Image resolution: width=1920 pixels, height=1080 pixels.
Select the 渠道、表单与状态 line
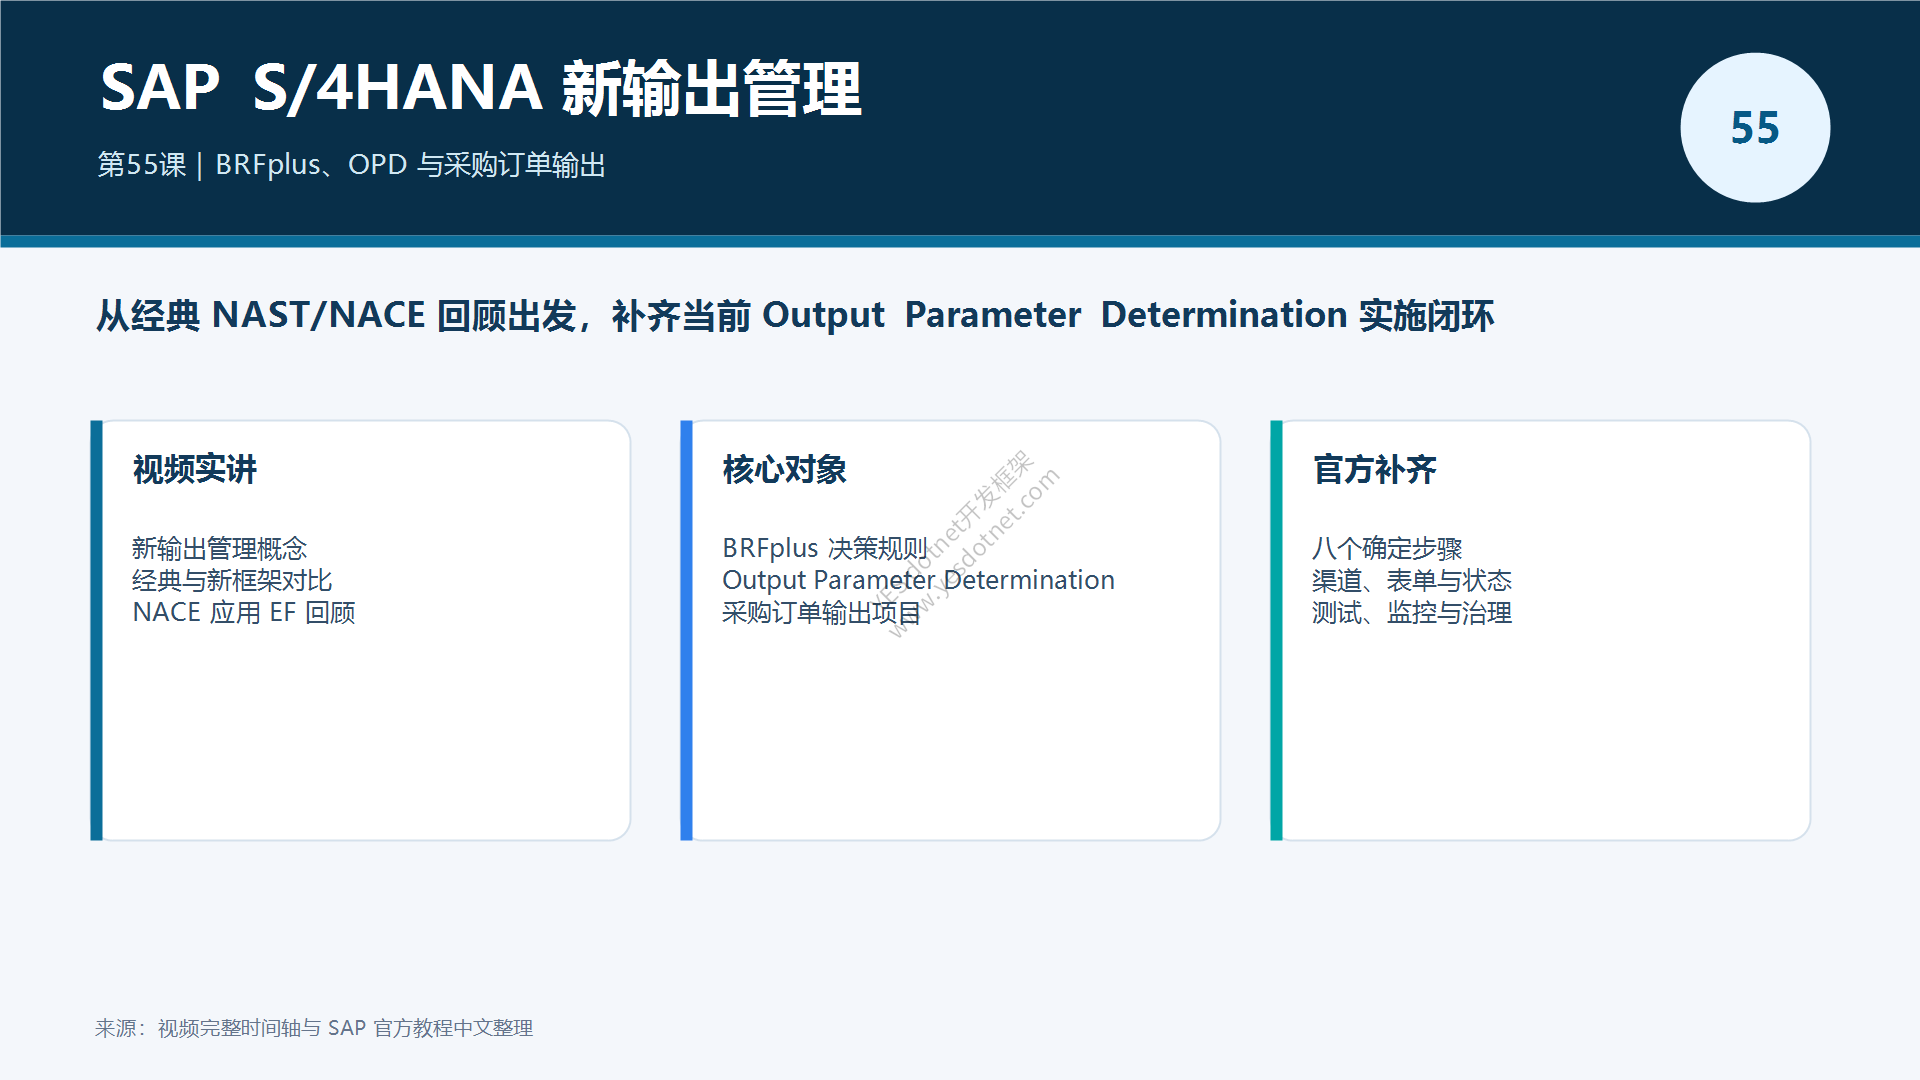pos(1412,581)
